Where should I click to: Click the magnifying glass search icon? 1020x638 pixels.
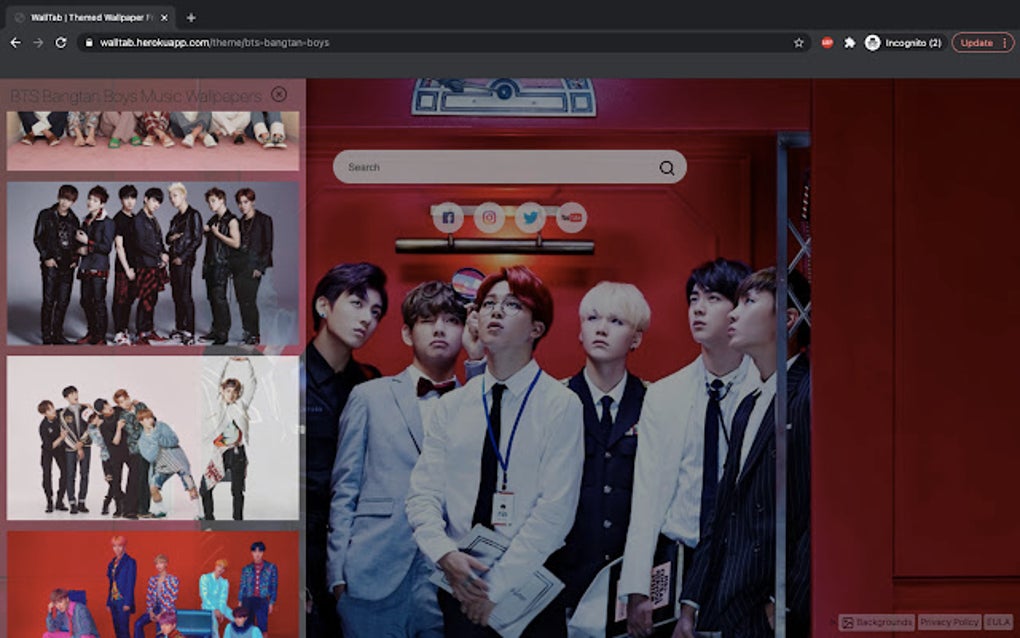coord(669,167)
